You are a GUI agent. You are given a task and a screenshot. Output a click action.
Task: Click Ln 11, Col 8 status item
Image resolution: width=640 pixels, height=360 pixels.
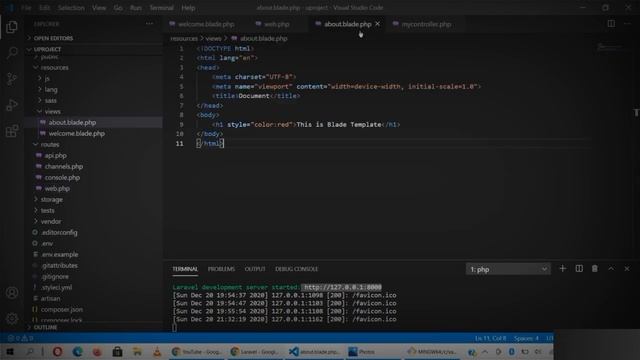490,338
